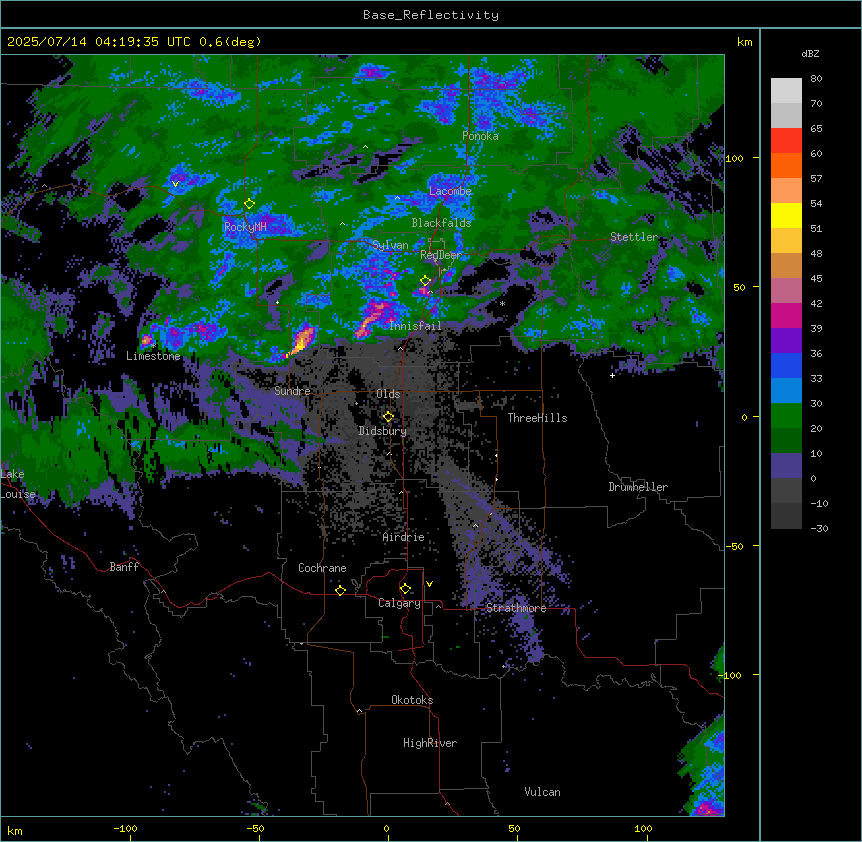Click the Stettler city label
The width and height of the screenshot is (862, 842).
coord(634,237)
